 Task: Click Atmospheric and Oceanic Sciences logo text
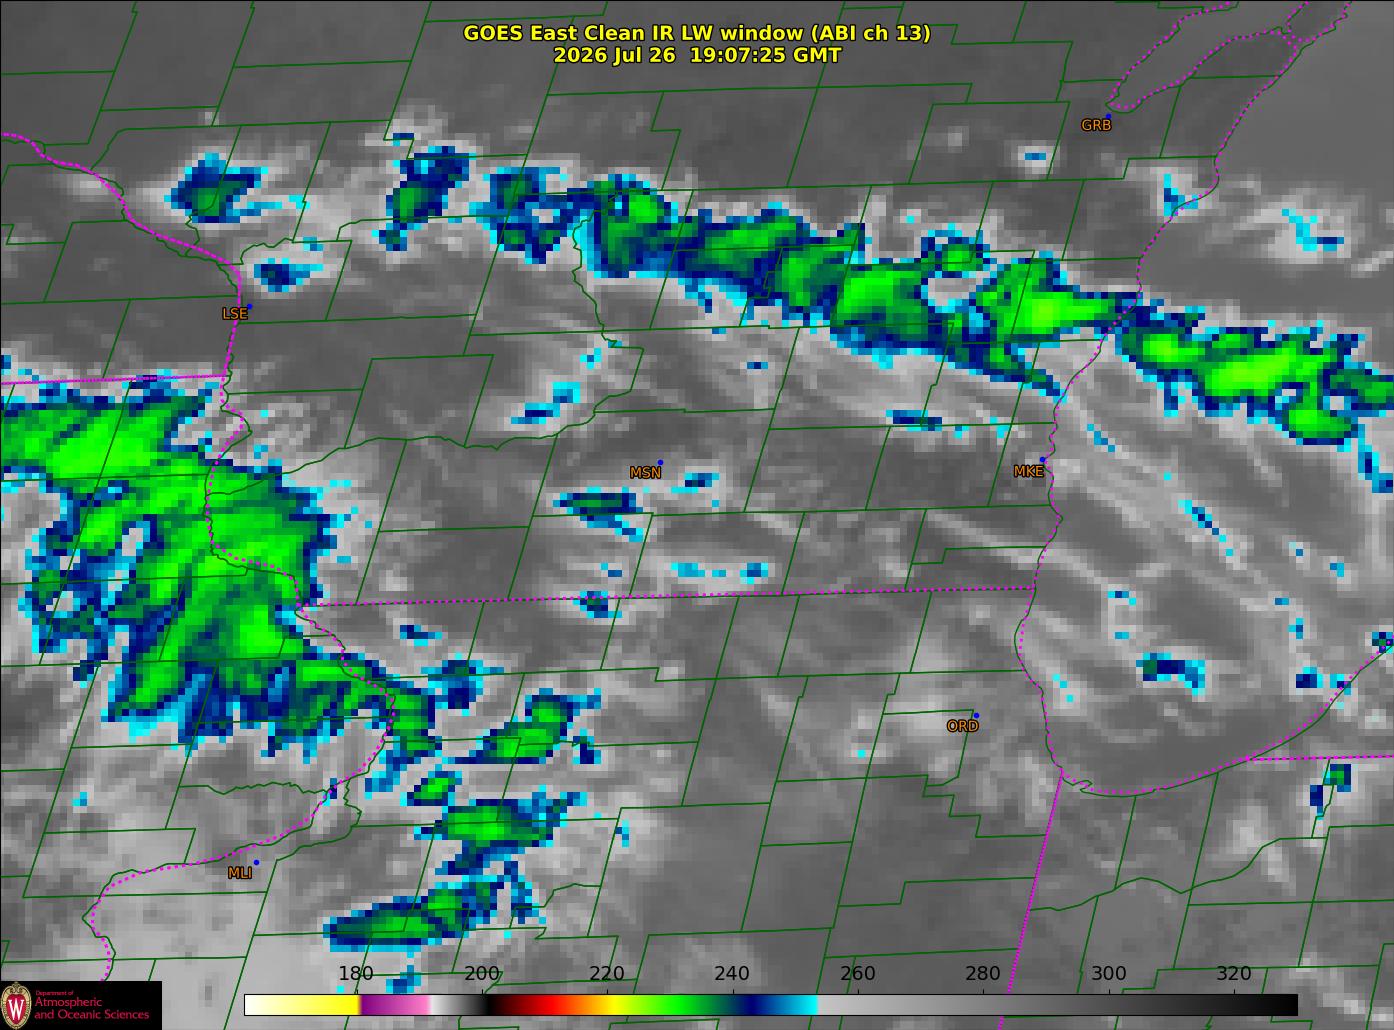tap(92, 1008)
